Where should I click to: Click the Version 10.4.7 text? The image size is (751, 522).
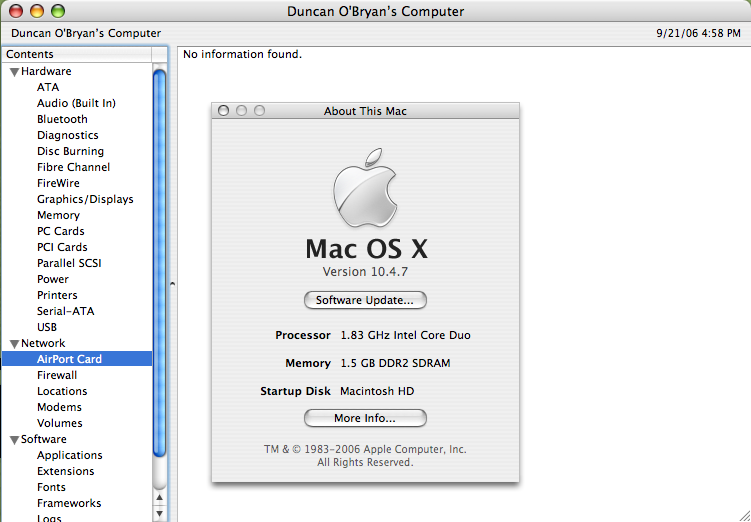pos(365,272)
